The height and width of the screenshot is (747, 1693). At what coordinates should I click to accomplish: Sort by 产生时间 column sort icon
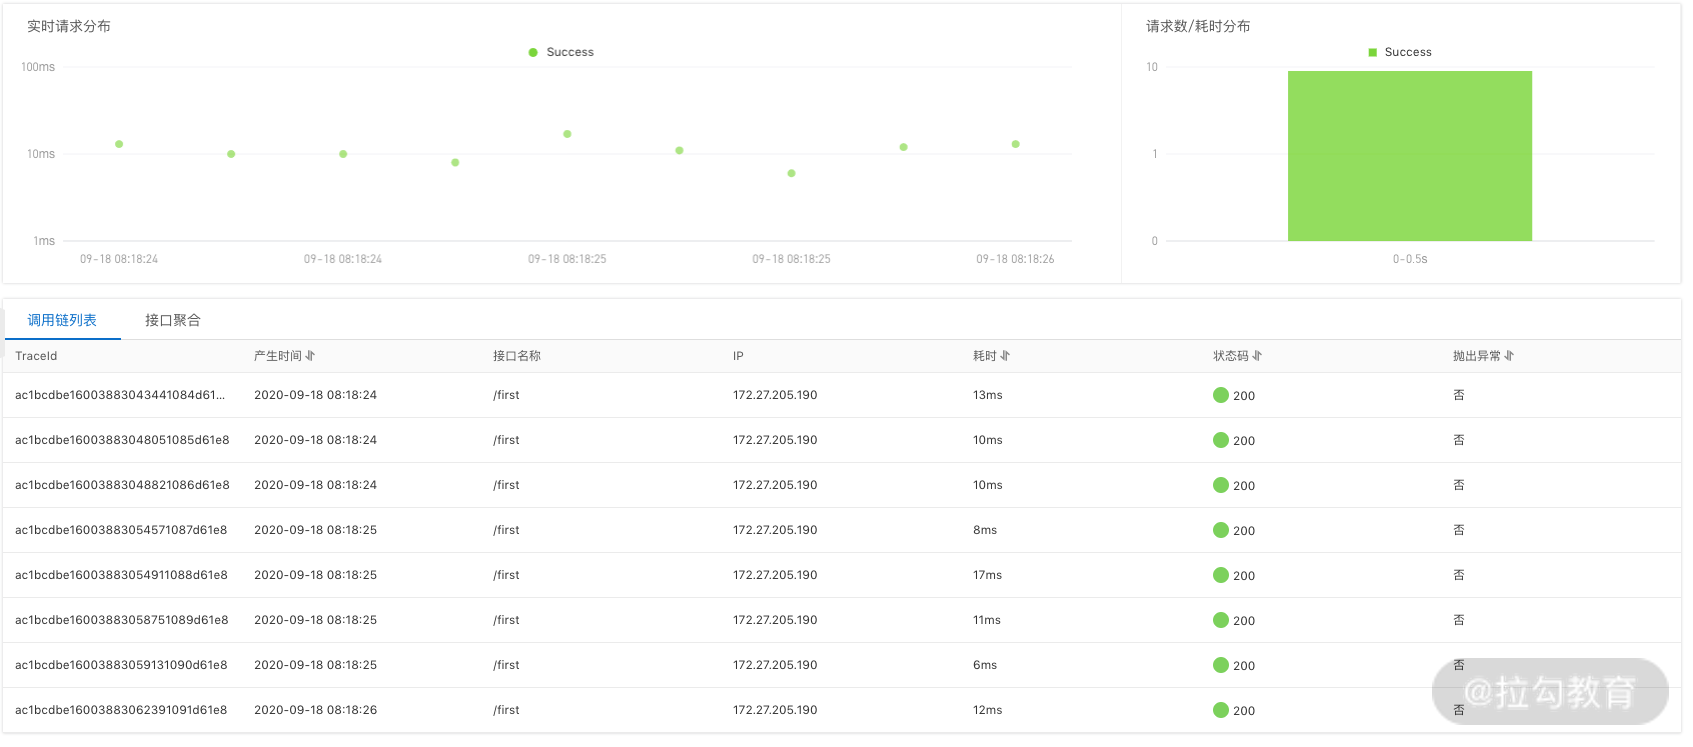pyautogui.click(x=310, y=356)
